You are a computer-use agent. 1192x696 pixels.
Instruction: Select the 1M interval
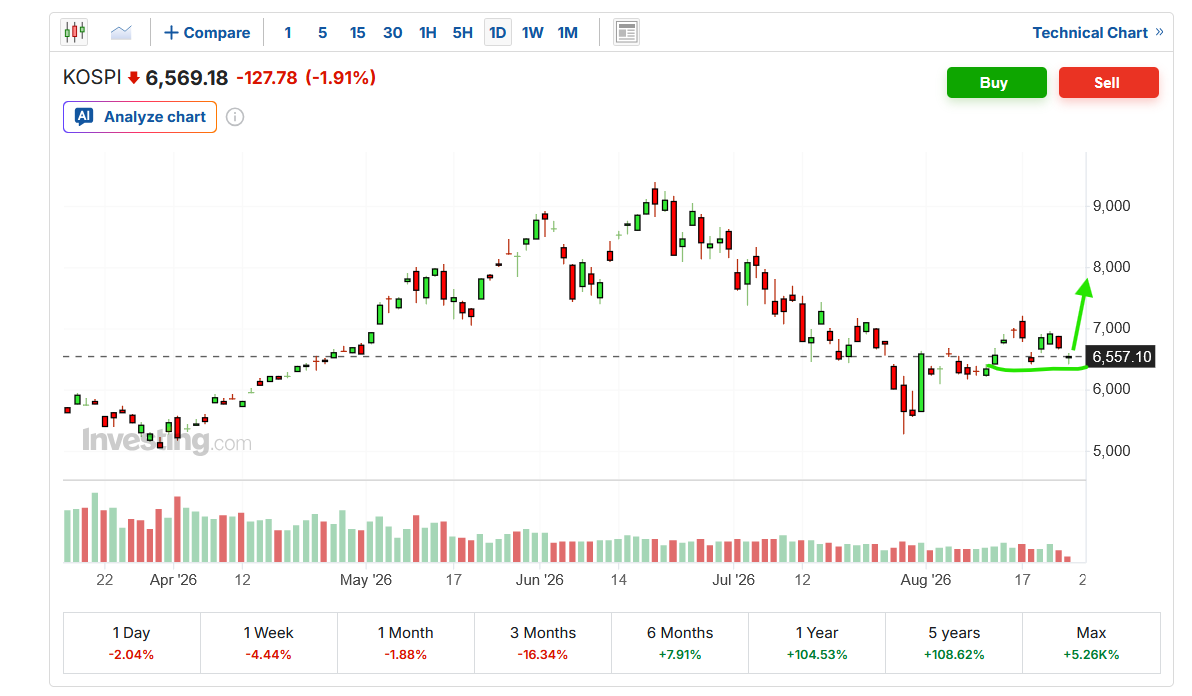click(x=568, y=33)
